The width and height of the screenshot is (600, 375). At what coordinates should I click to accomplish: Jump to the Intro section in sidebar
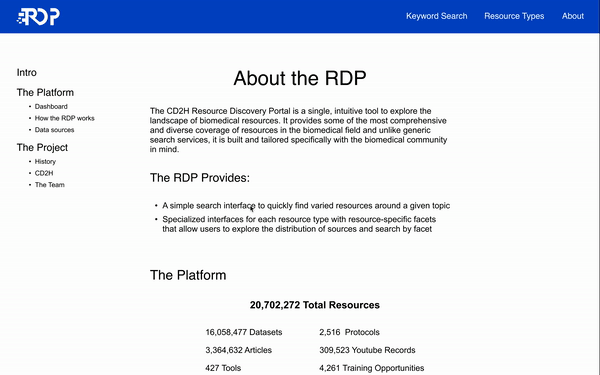click(26, 72)
